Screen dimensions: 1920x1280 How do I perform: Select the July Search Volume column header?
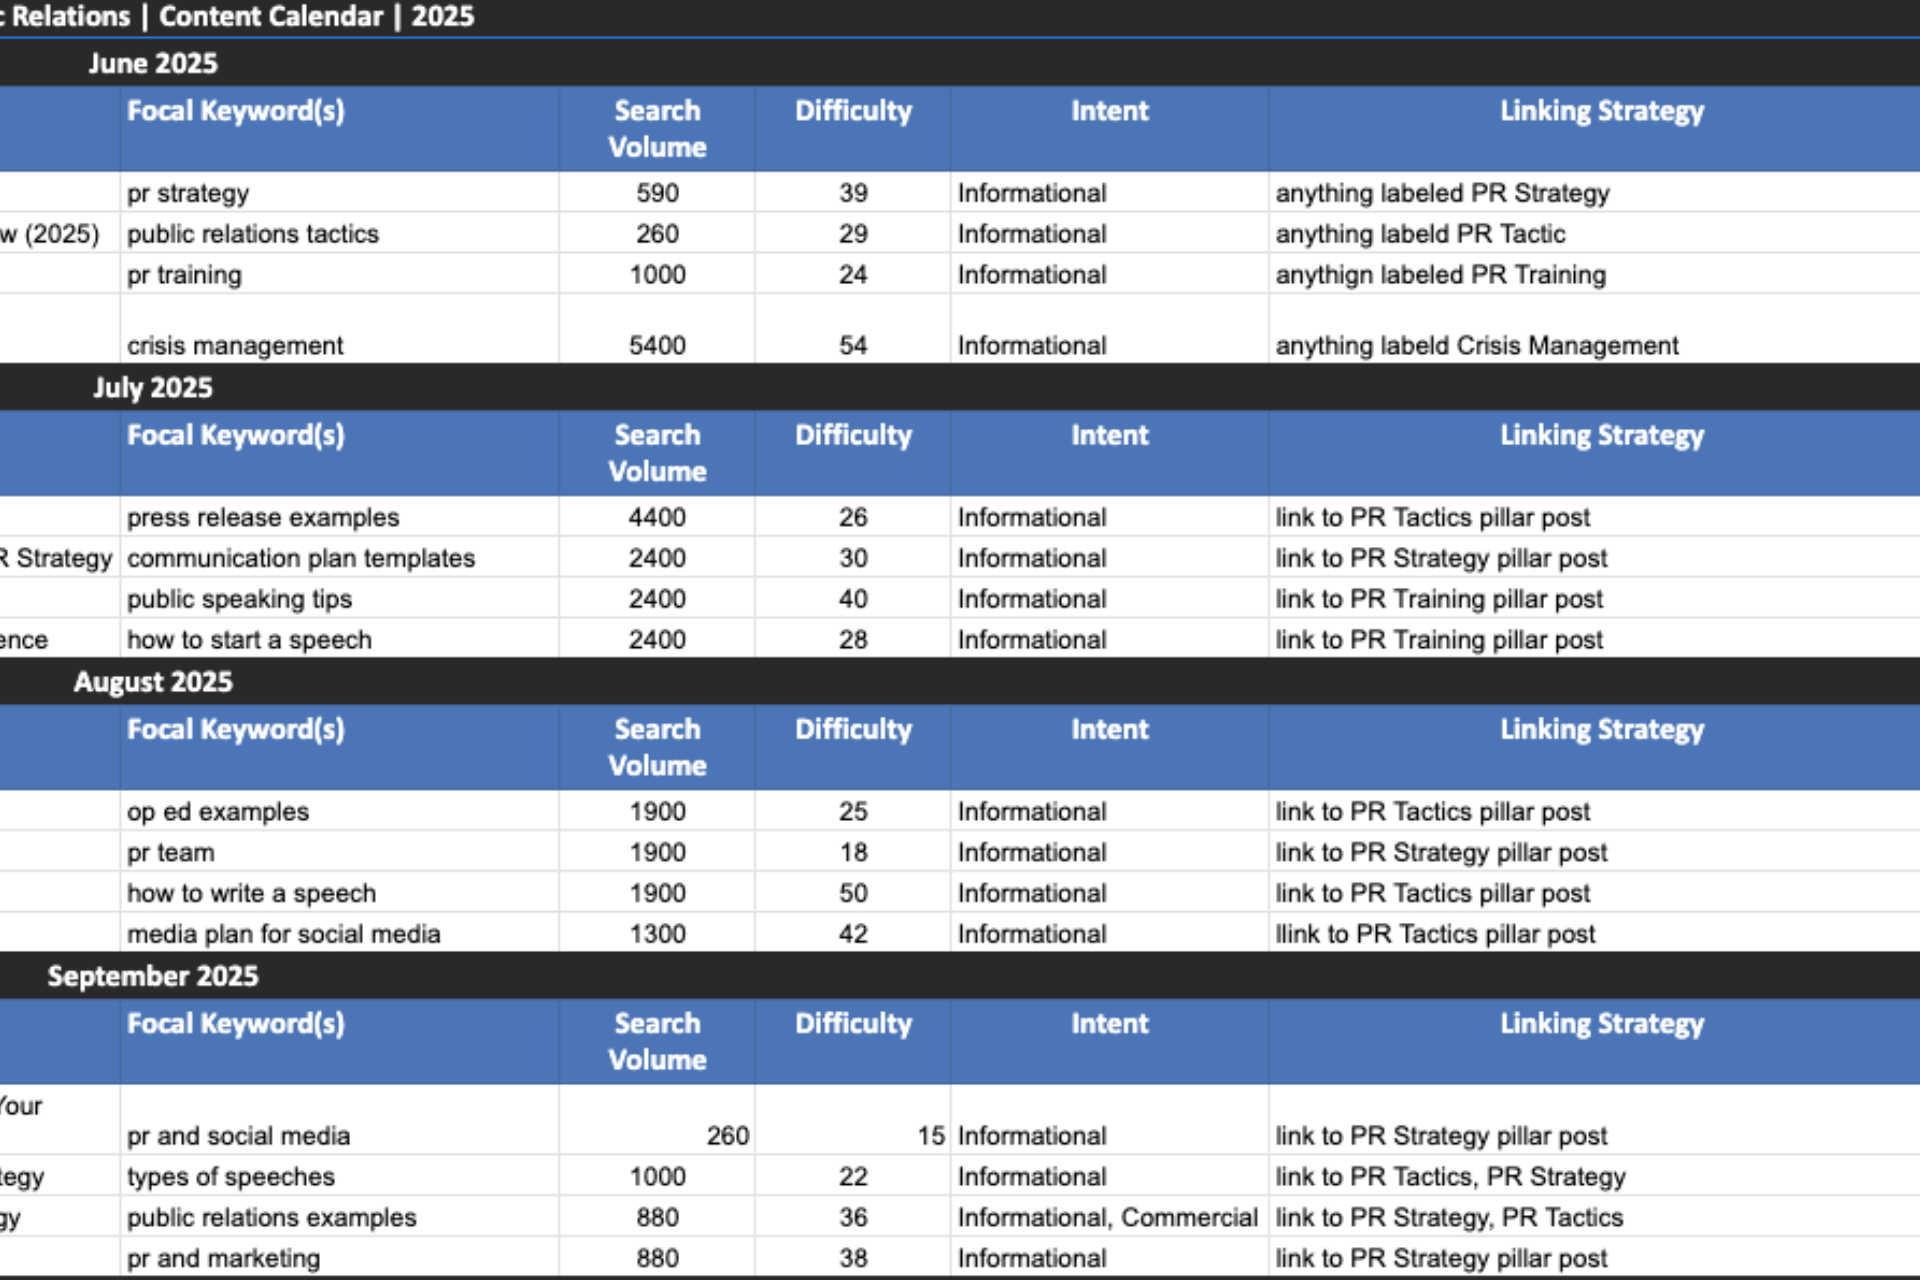coord(657,453)
